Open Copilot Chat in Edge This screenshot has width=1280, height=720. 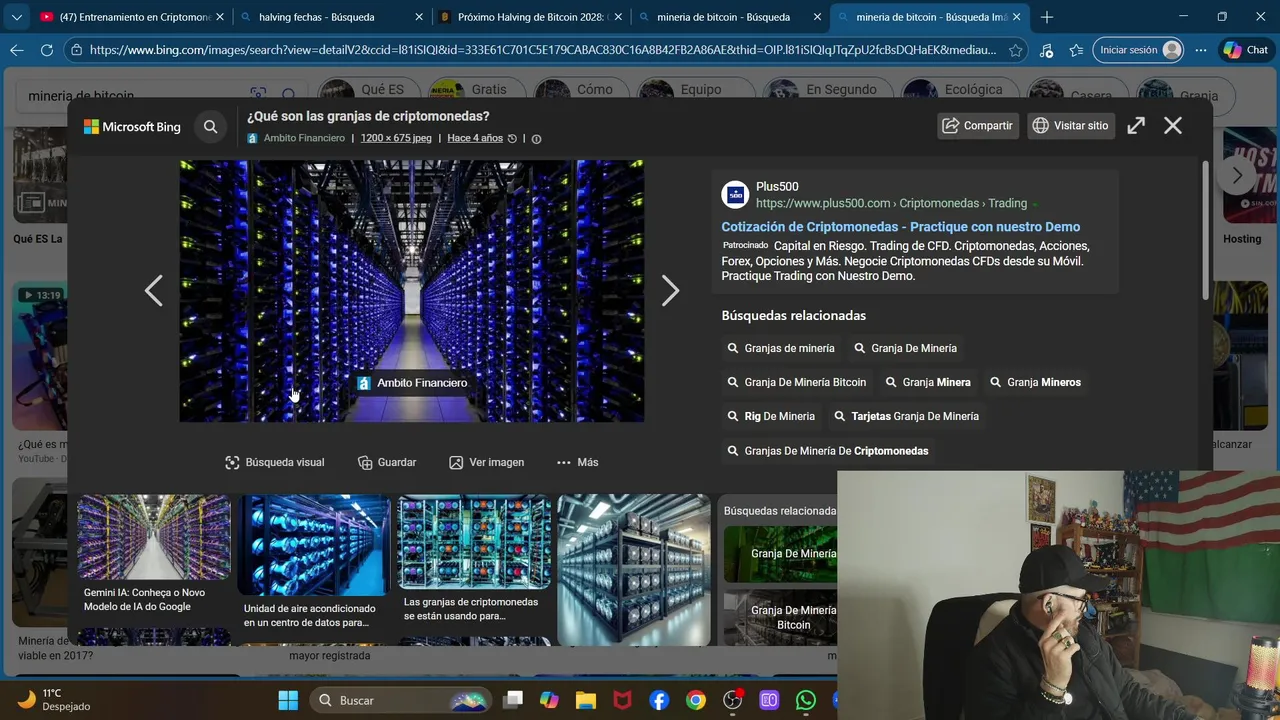coord(1246,50)
